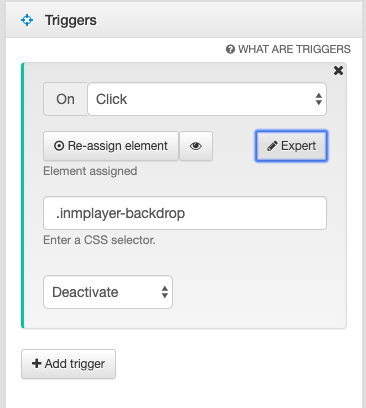Image resolution: width=366 pixels, height=408 pixels.
Task: Toggle the Expert mode button
Action: (x=291, y=146)
